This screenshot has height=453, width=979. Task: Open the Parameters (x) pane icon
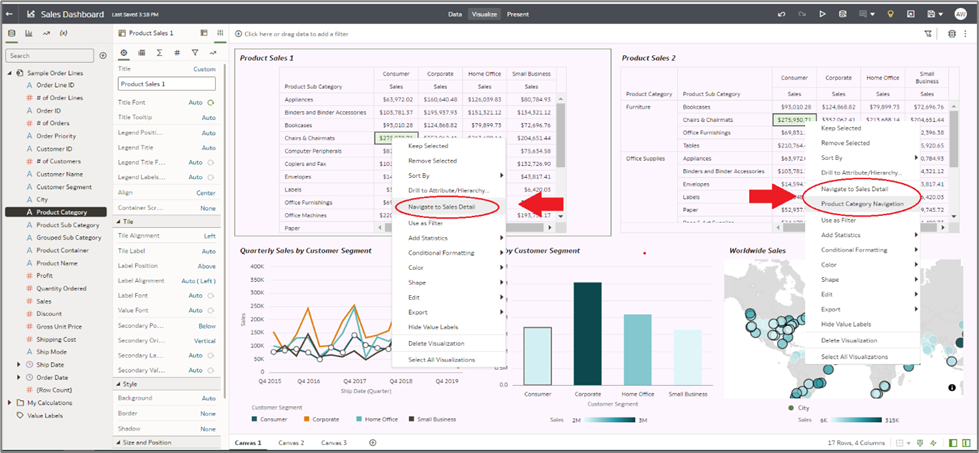[x=63, y=33]
